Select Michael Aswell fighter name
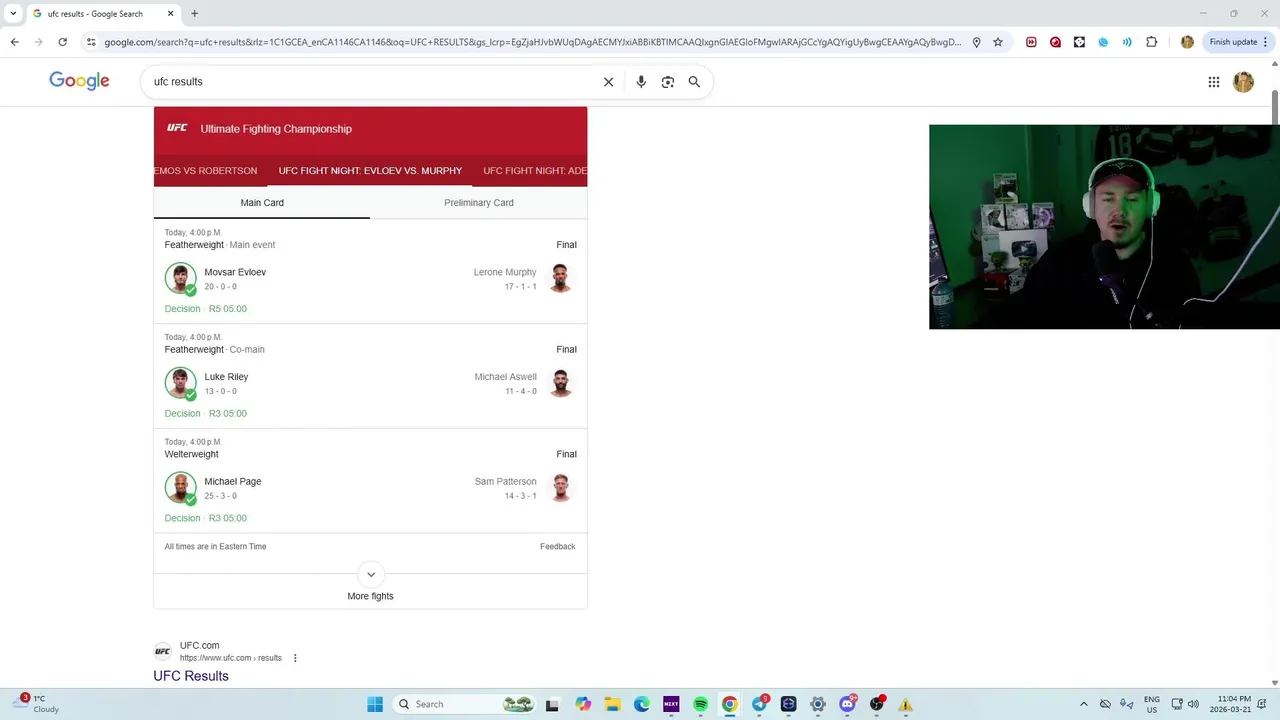Screen dimensions: 1280x720 [505, 377]
